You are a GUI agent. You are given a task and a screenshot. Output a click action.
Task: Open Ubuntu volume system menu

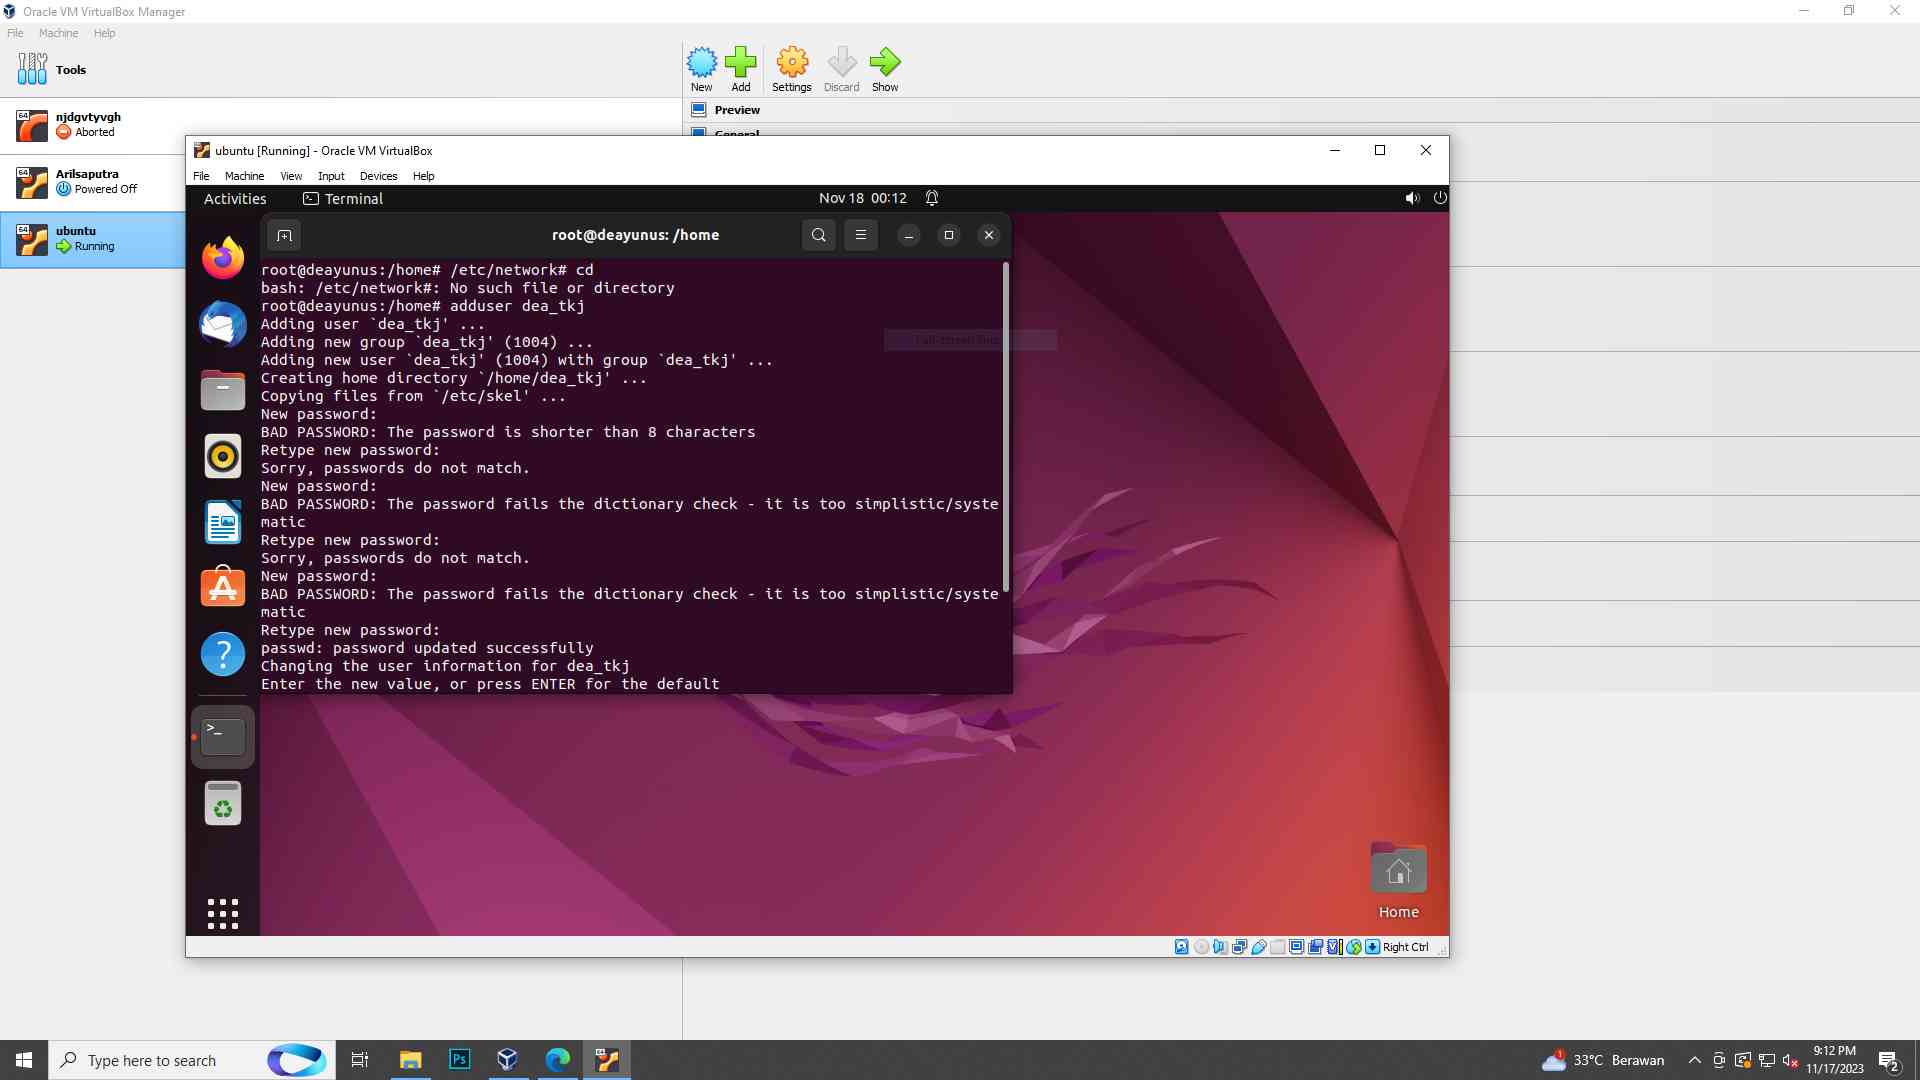(1412, 198)
